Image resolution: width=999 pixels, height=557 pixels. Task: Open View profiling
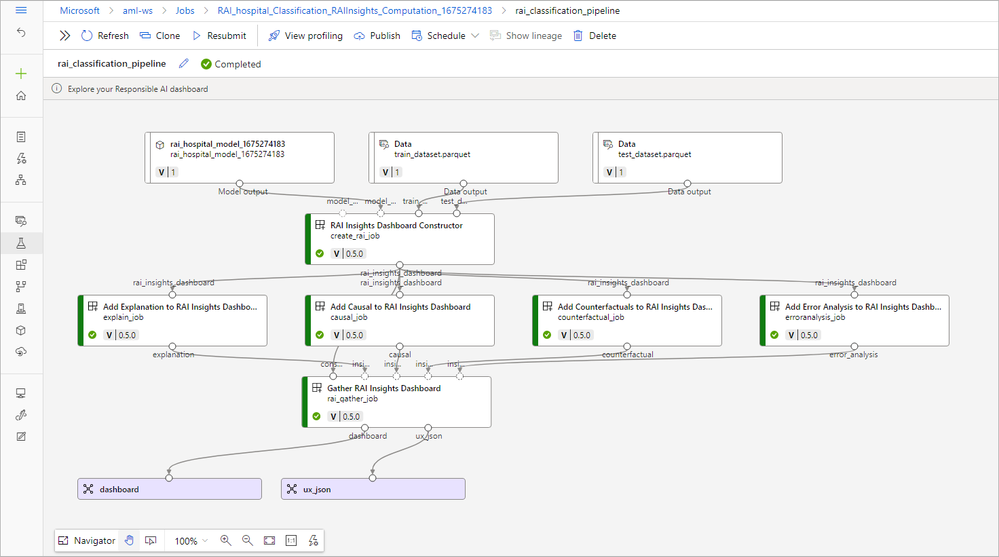pos(305,36)
